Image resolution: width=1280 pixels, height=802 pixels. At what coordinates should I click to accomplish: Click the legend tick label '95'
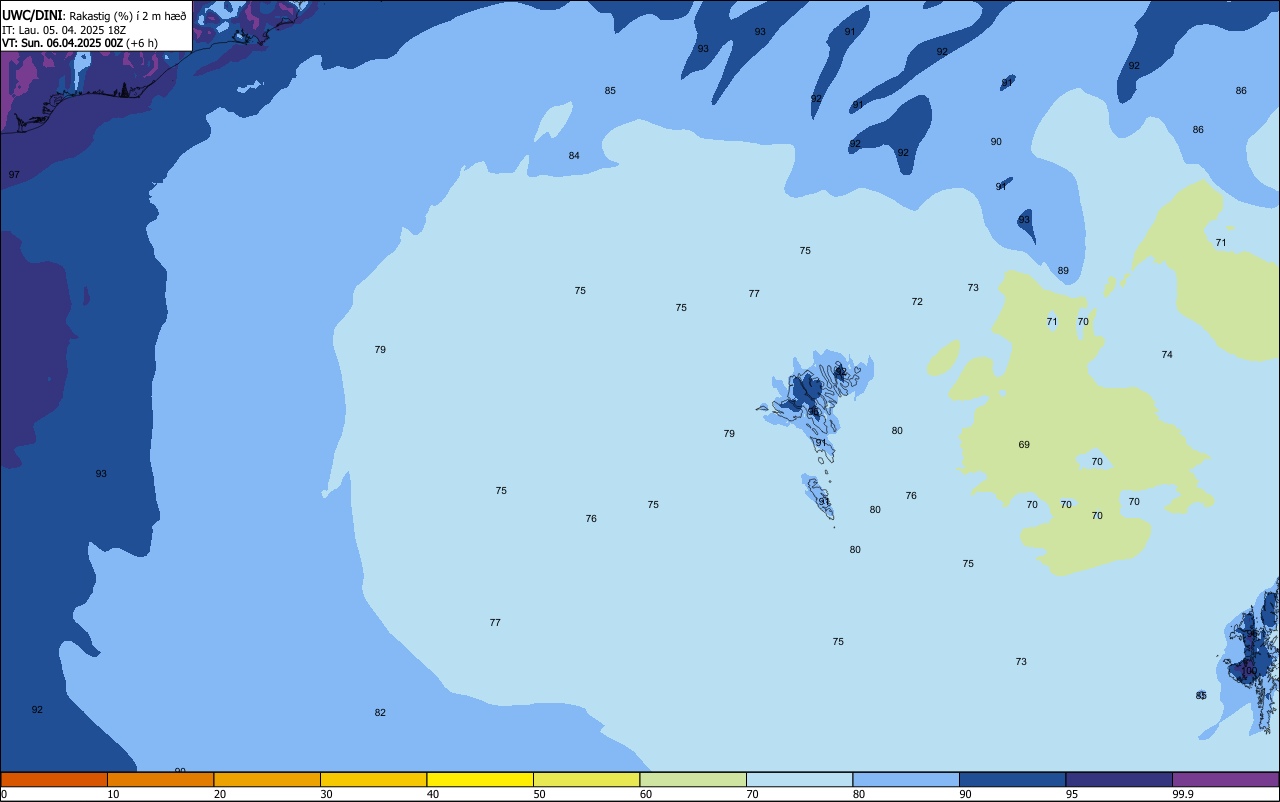[x=1072, y=794]
